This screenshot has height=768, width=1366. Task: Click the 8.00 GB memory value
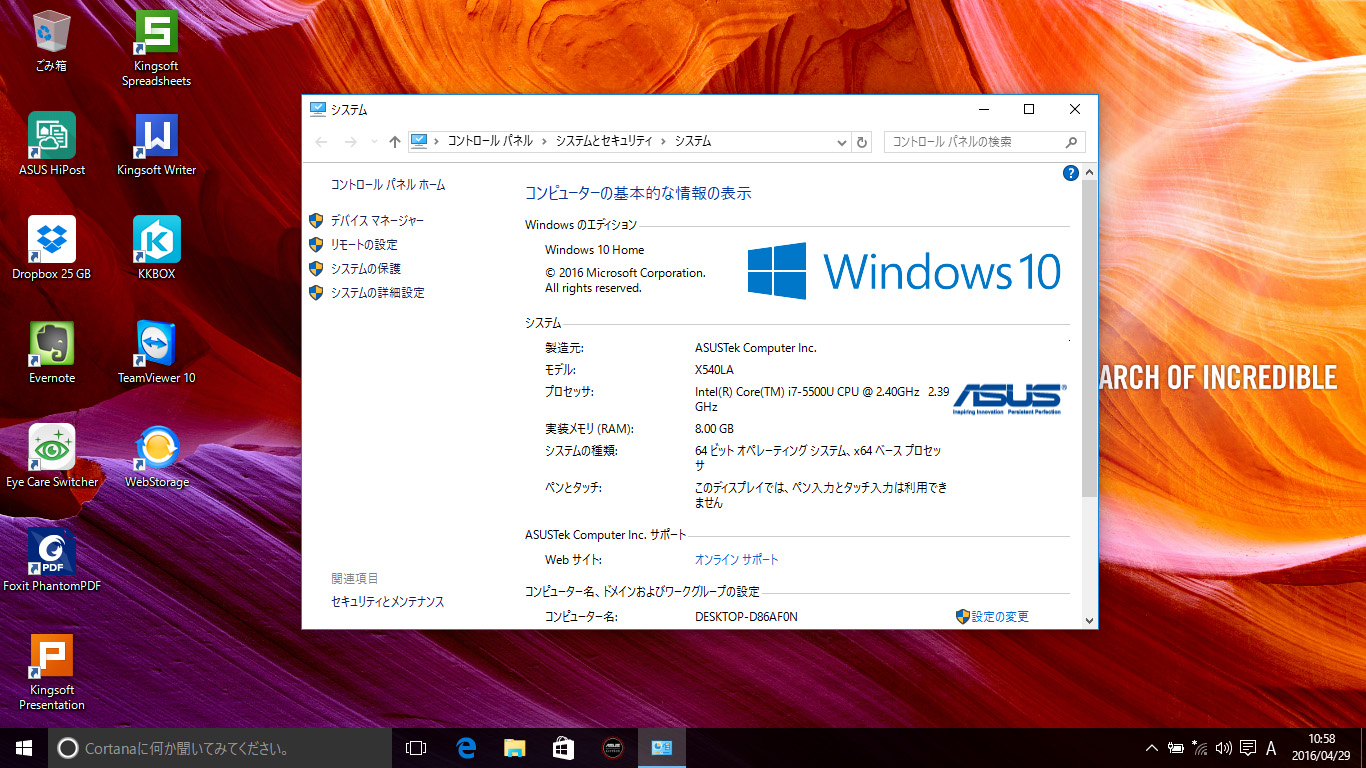pos(714,429)
